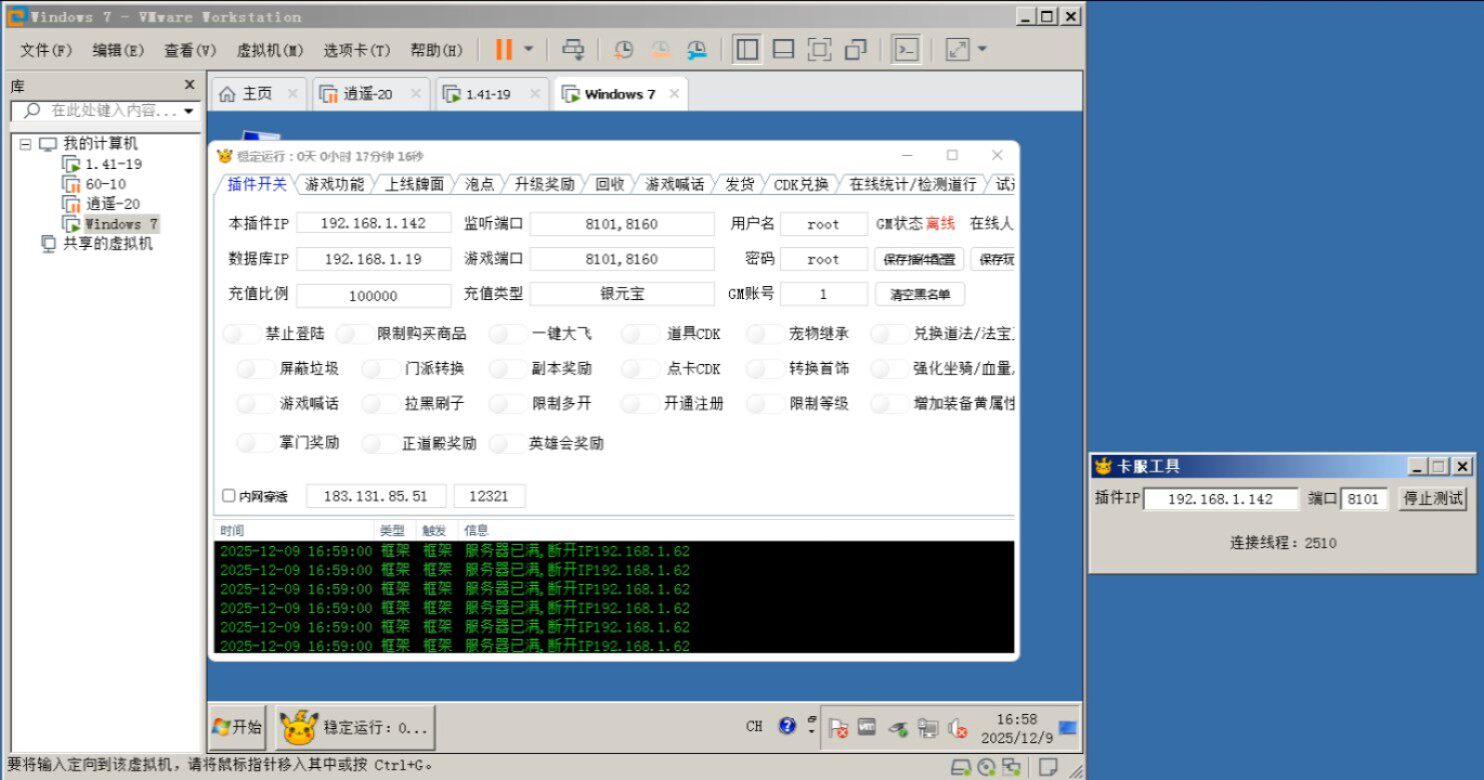Revert to the previous snapshot
The image size is (1484, 780).
[x=660, y=49]
